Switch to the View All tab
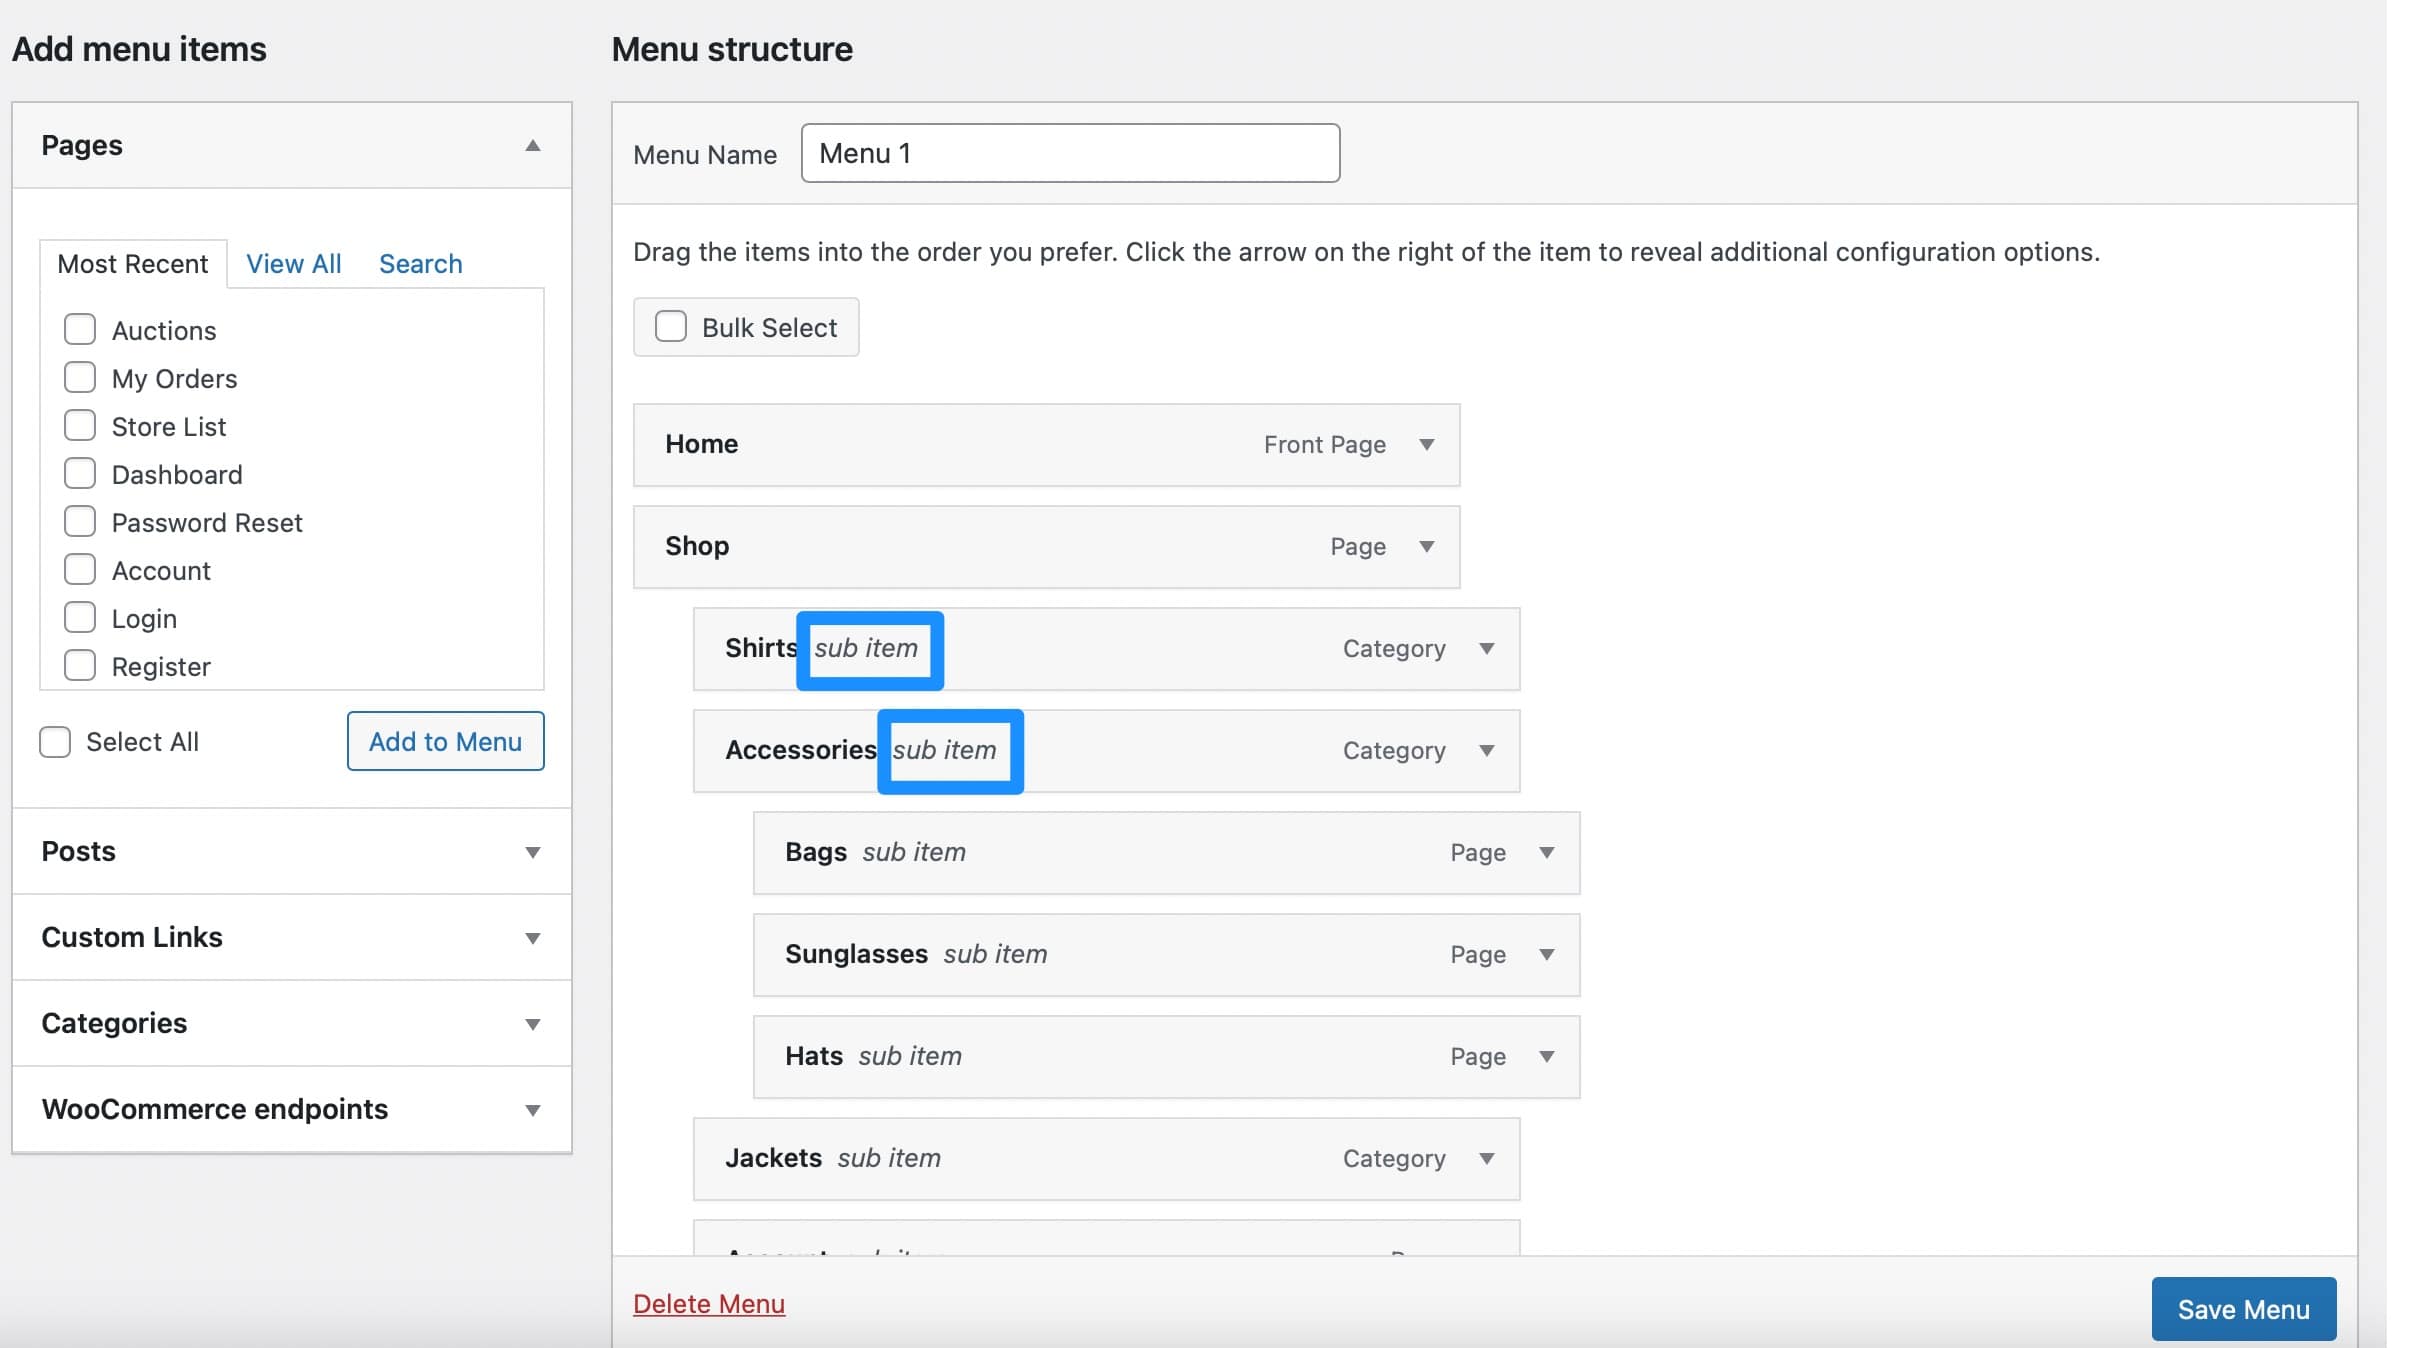This screenshot has height=1348, width=2428. 293,263
